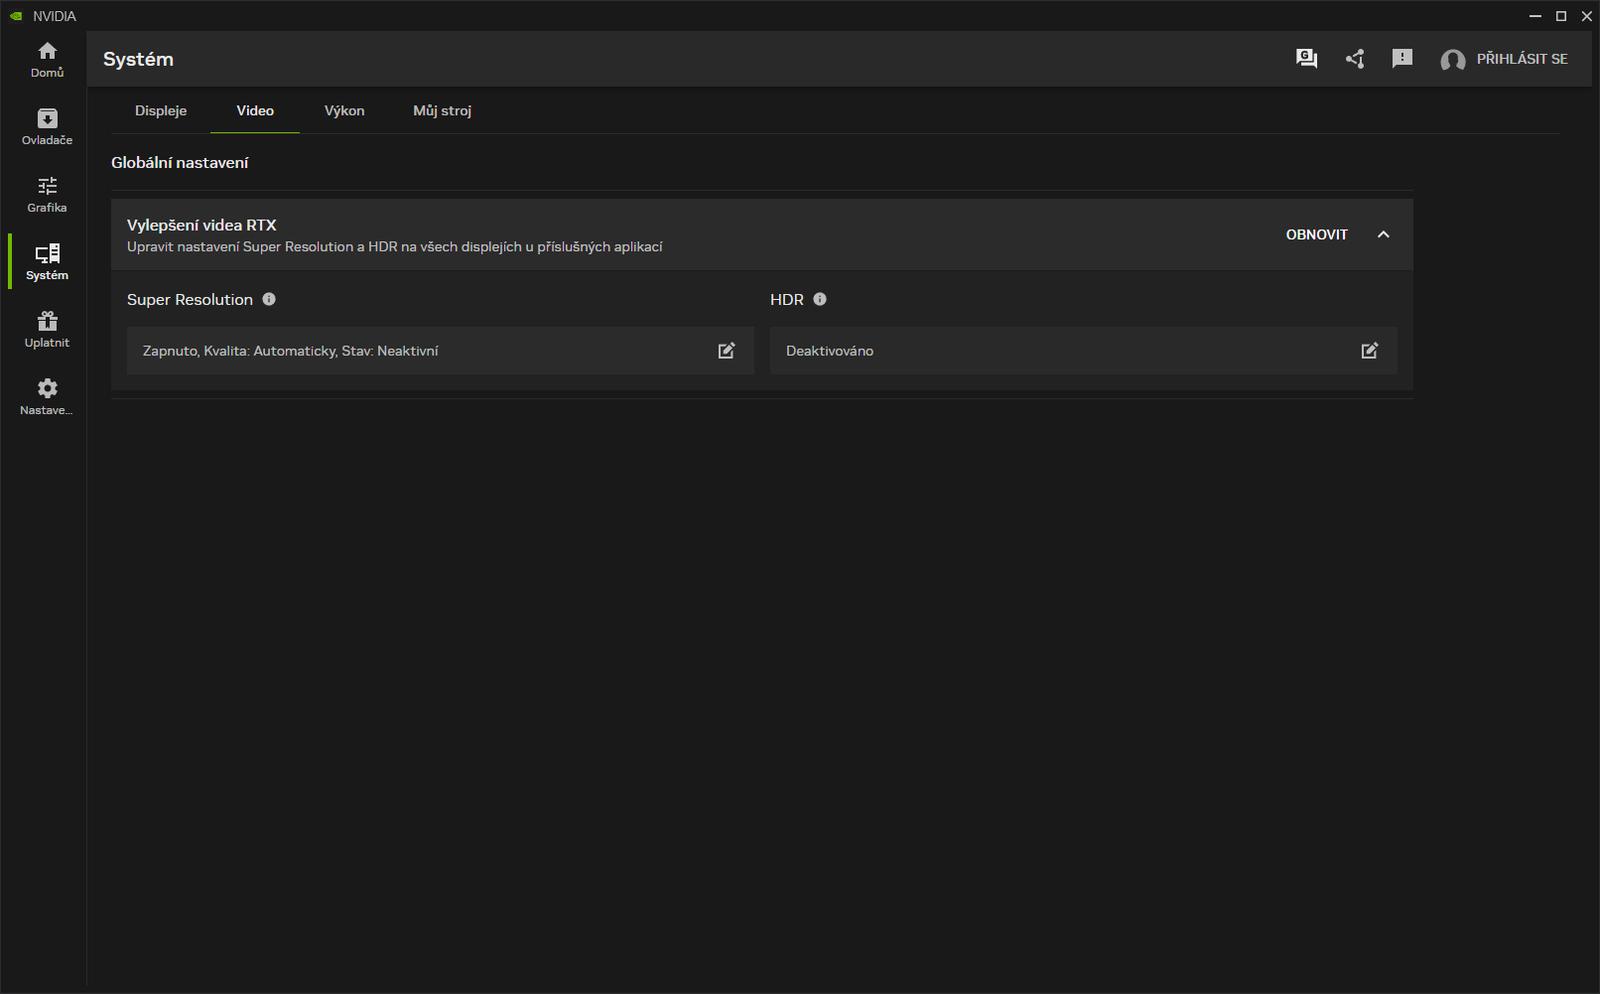Click the OBNOVIT restore button
The height and width of the screenshot is (994, 1600).
[1317, 234]
